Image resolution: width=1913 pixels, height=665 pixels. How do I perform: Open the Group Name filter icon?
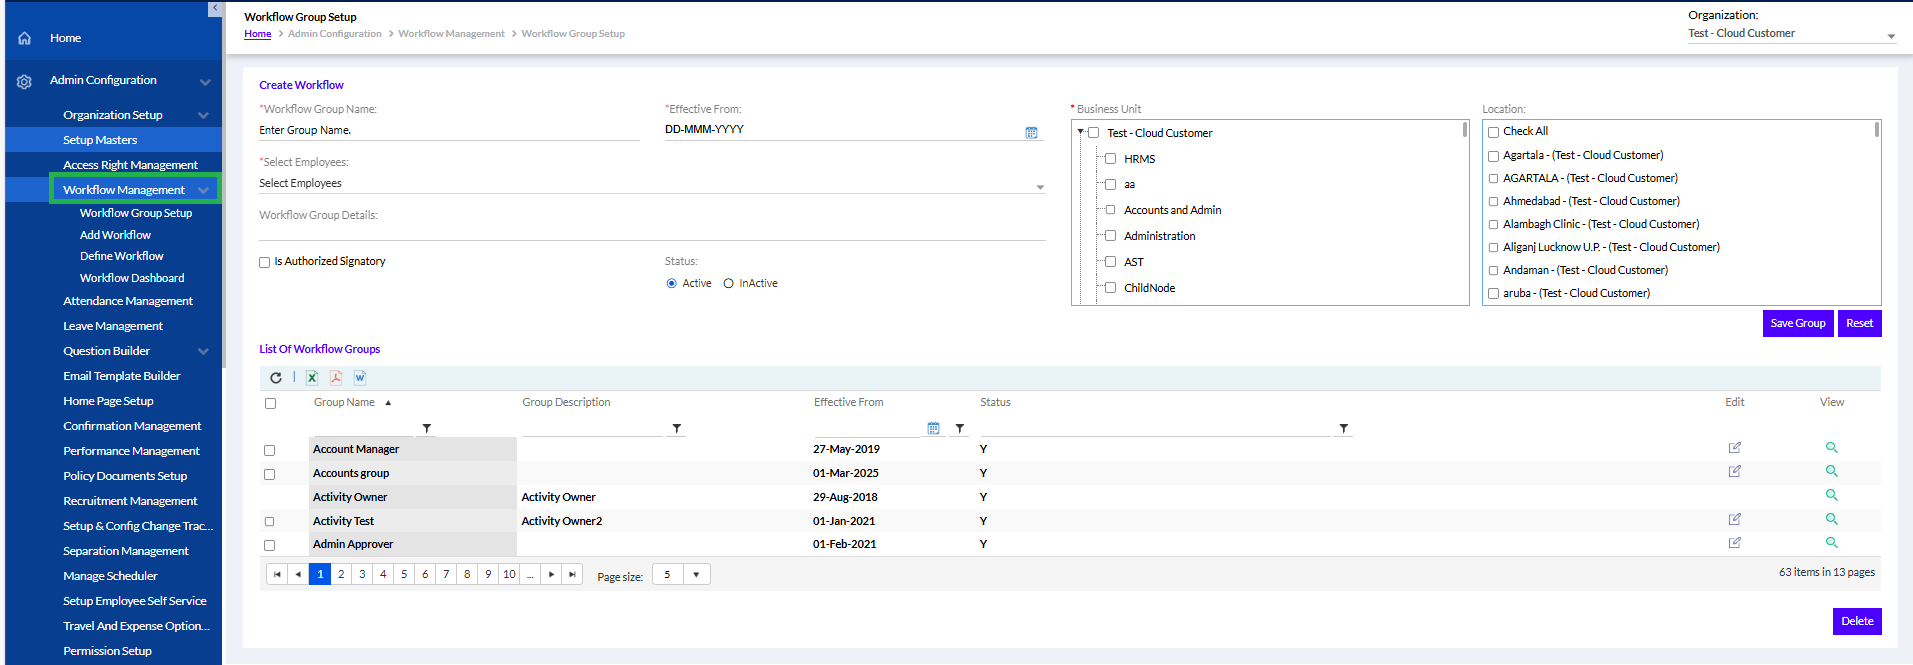426,428
